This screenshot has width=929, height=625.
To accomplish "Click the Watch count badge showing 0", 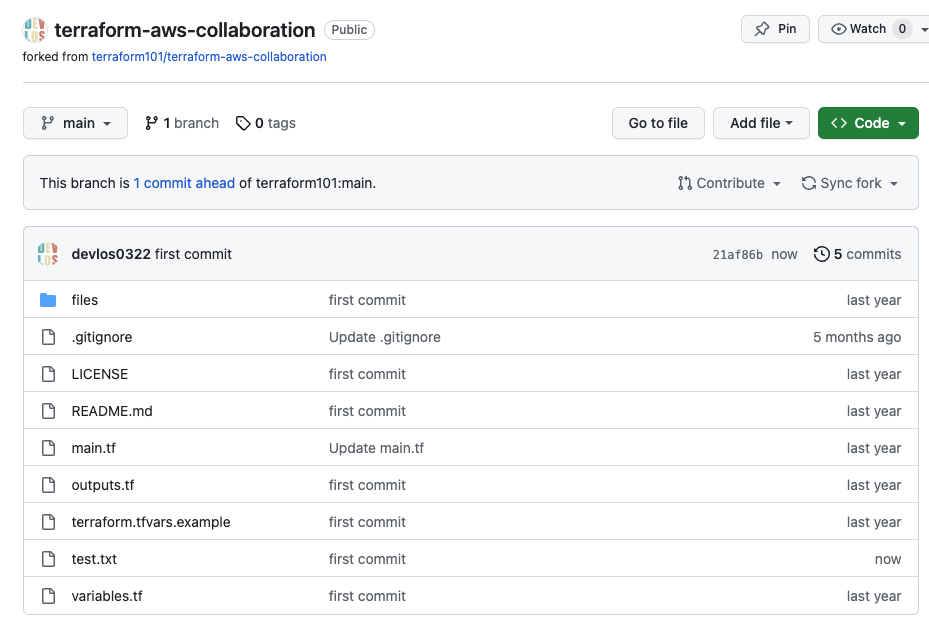I will (902, 29).
